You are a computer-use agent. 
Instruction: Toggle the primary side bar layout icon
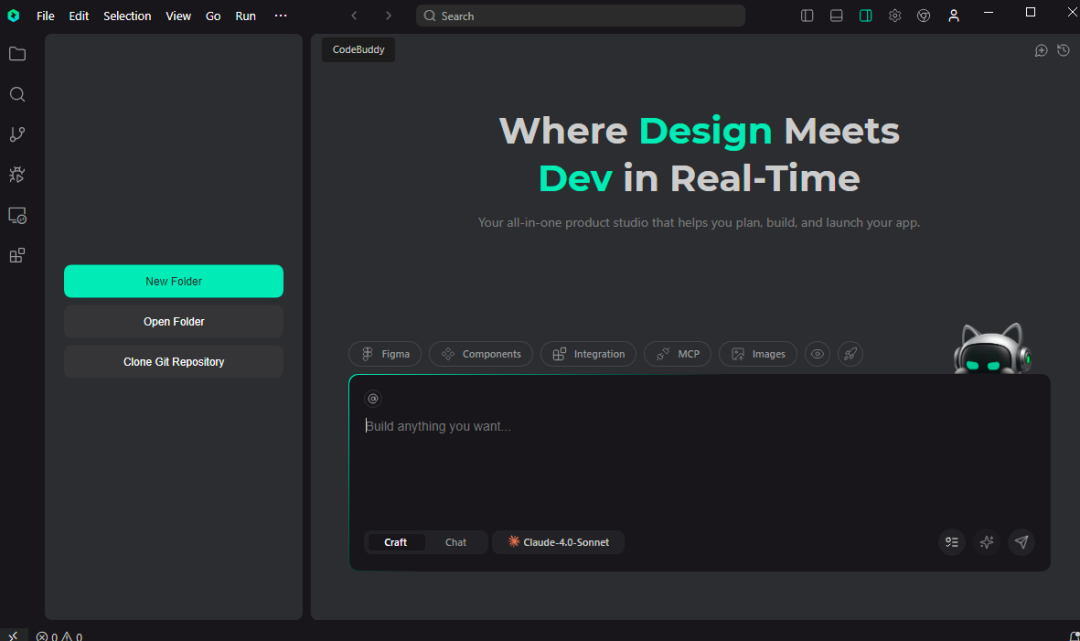(807, 16)
